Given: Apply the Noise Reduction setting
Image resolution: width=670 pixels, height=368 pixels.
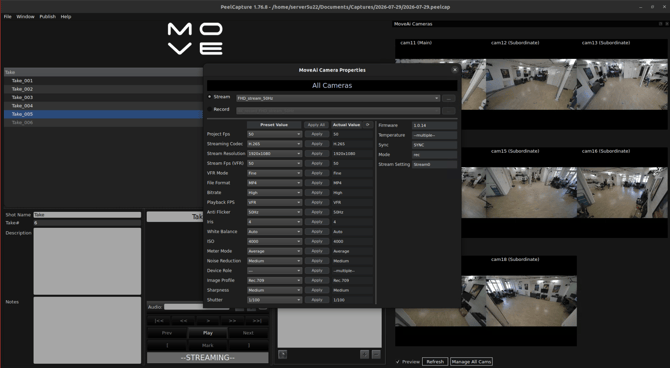Looking at the screenshot, I should pyautogui.click(x=317, y=261).
